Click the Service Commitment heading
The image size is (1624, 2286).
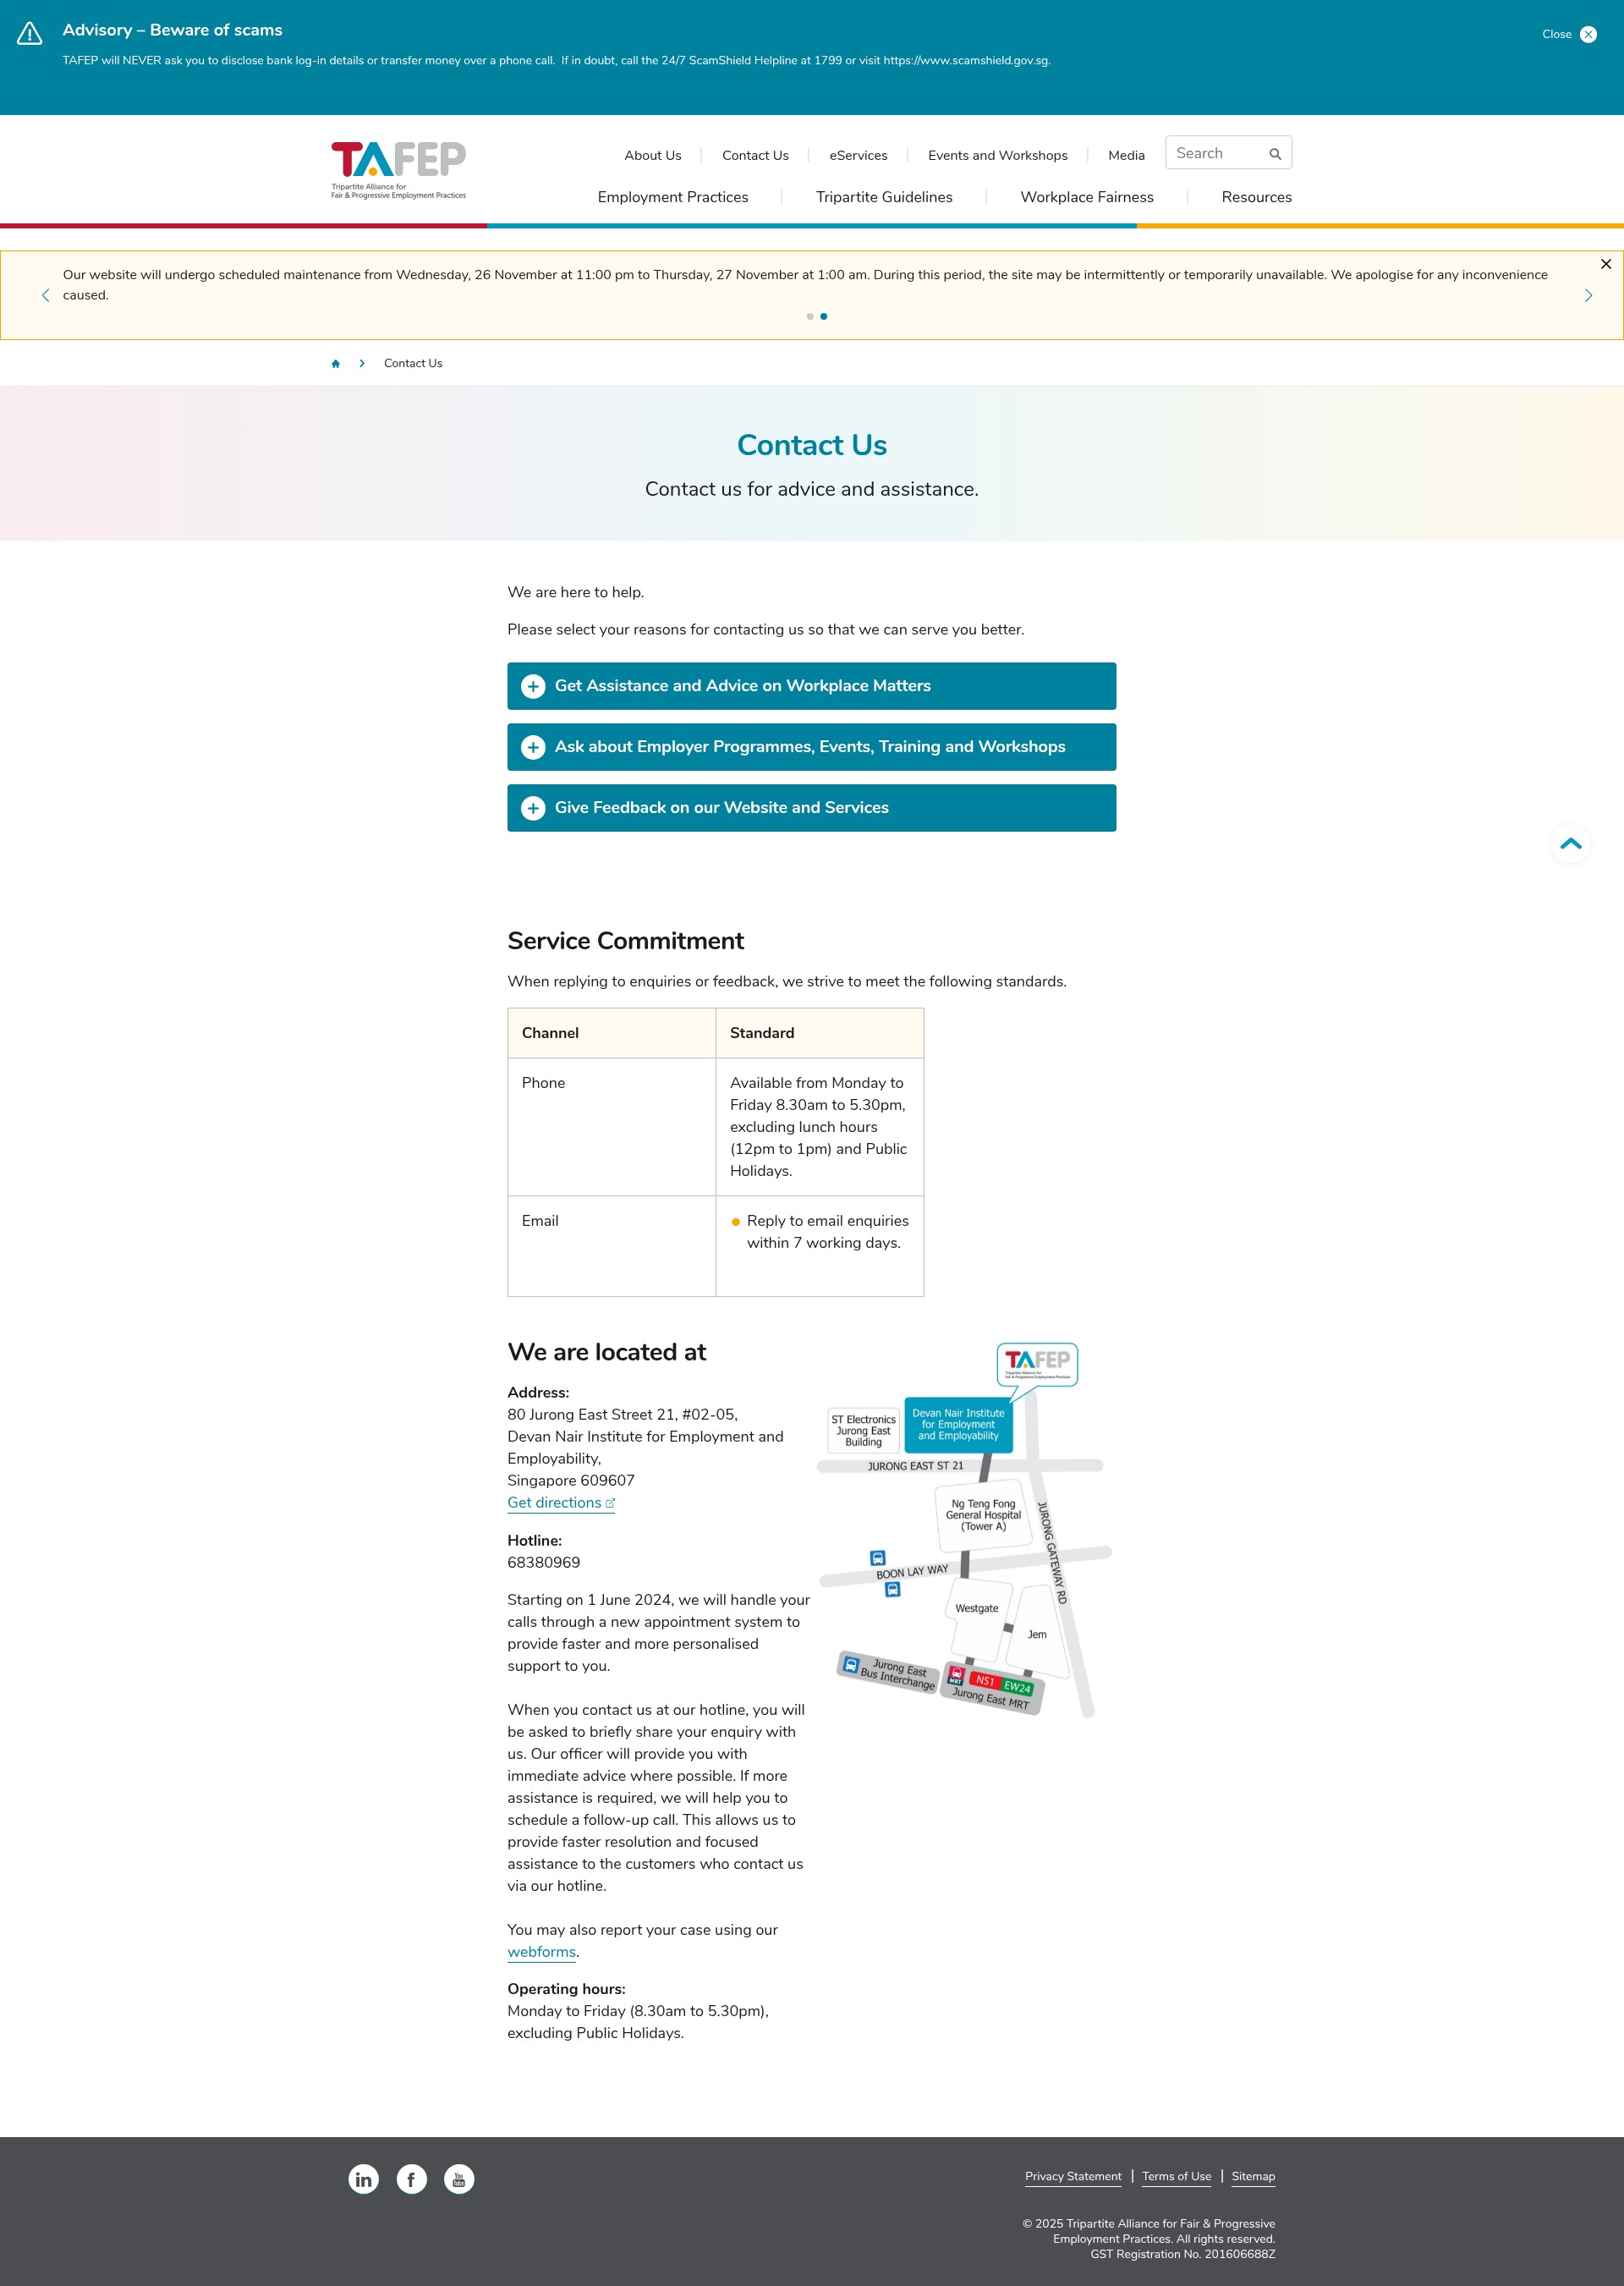pos(625,941)
